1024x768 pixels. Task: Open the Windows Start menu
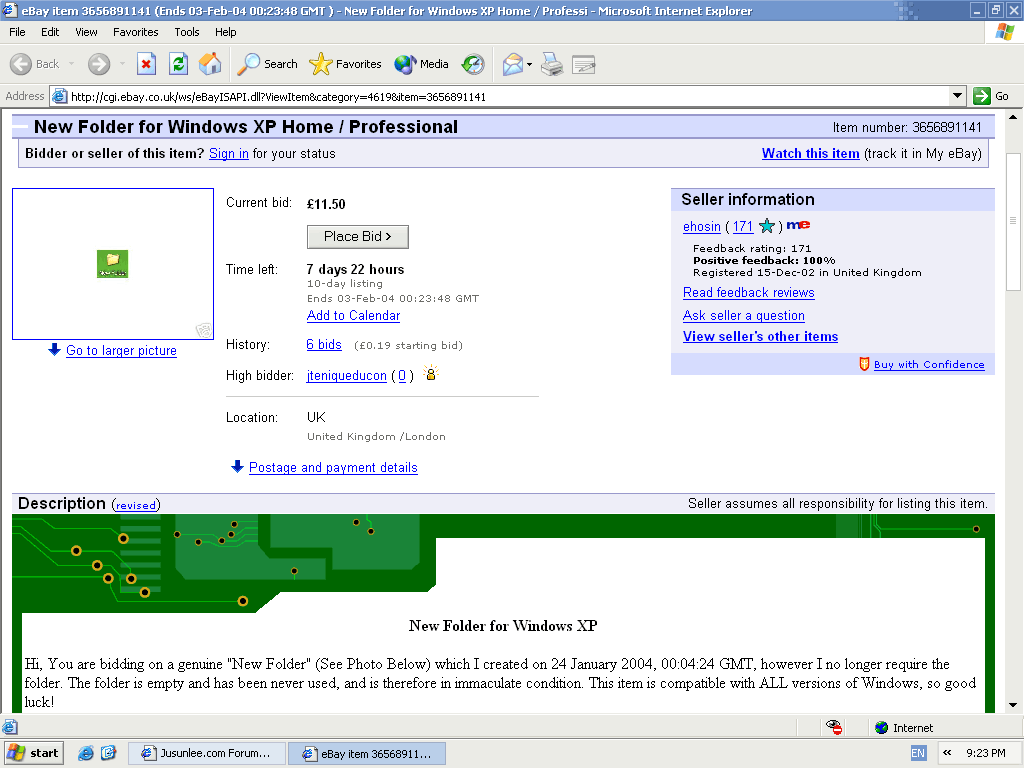34,753
